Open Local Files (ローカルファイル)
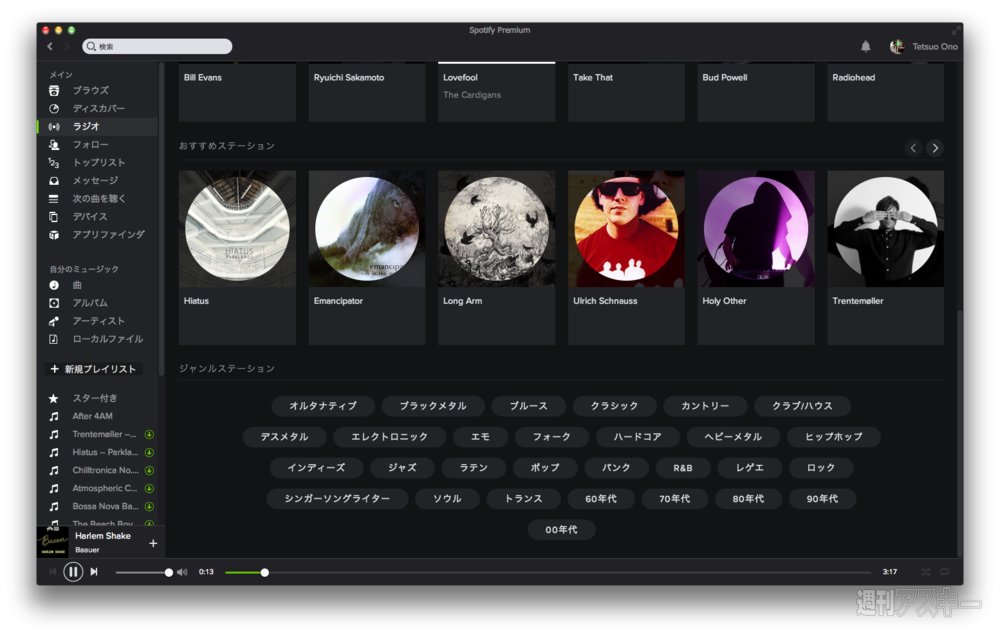Screen dimensions: 1000x636 (107, 339)
